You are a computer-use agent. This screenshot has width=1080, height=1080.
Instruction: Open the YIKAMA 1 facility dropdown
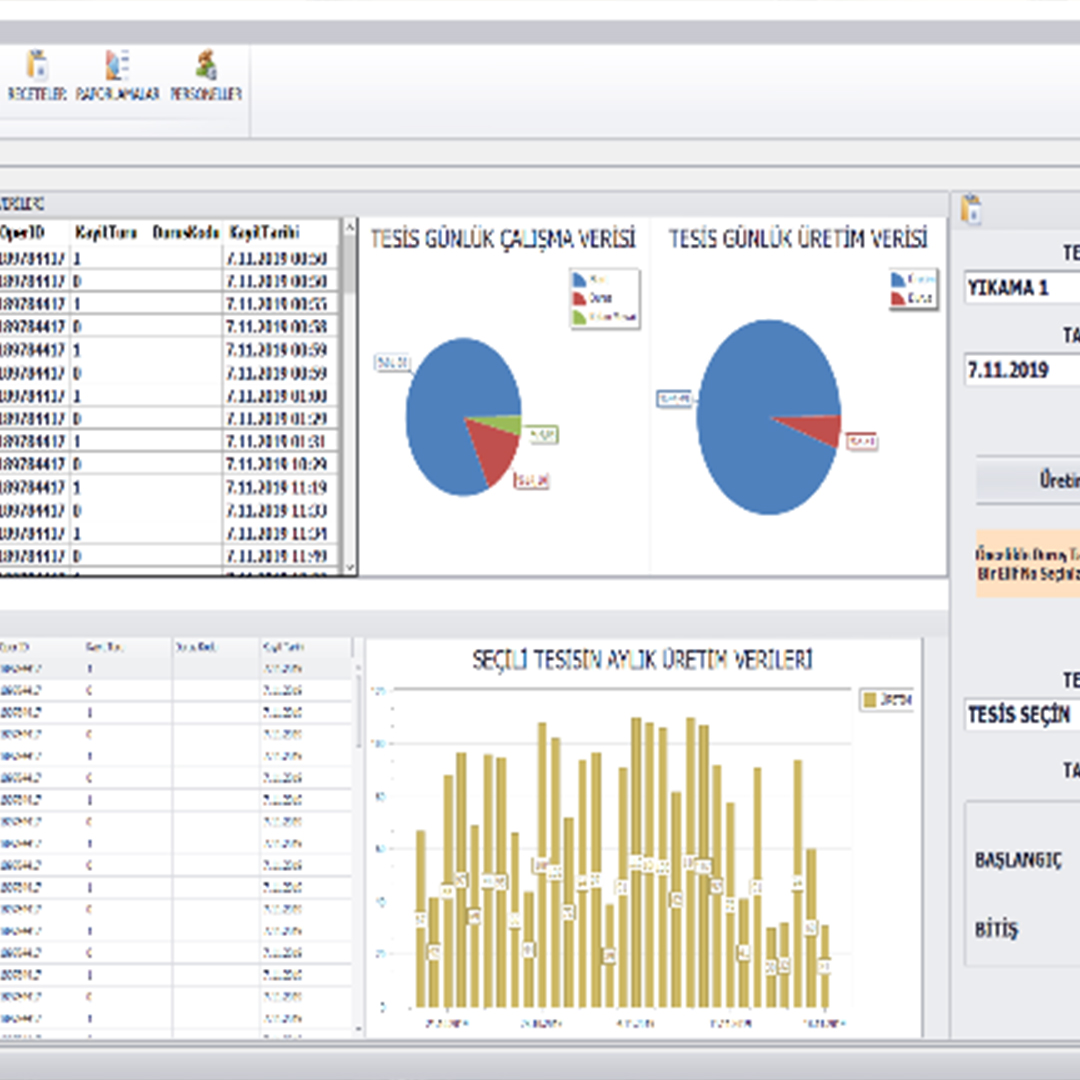click(1020, 289)
